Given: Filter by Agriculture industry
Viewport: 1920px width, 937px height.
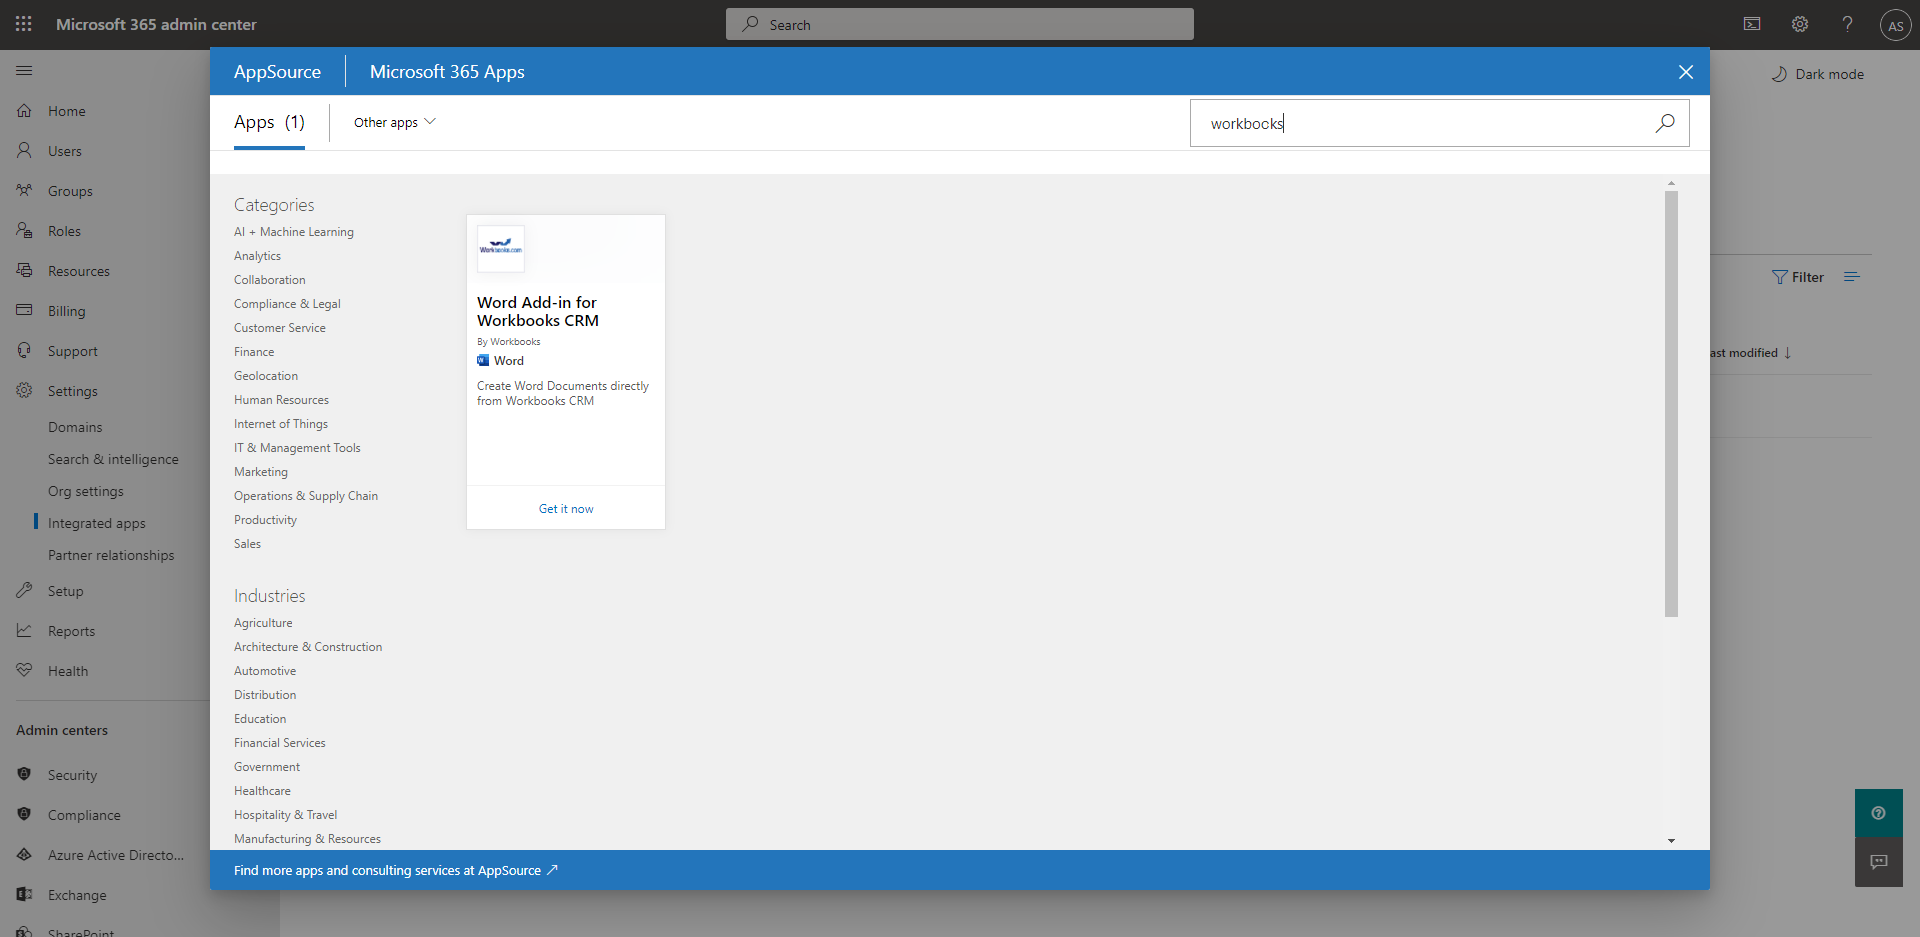Looking at the screenshot, I should pos(263,623).
